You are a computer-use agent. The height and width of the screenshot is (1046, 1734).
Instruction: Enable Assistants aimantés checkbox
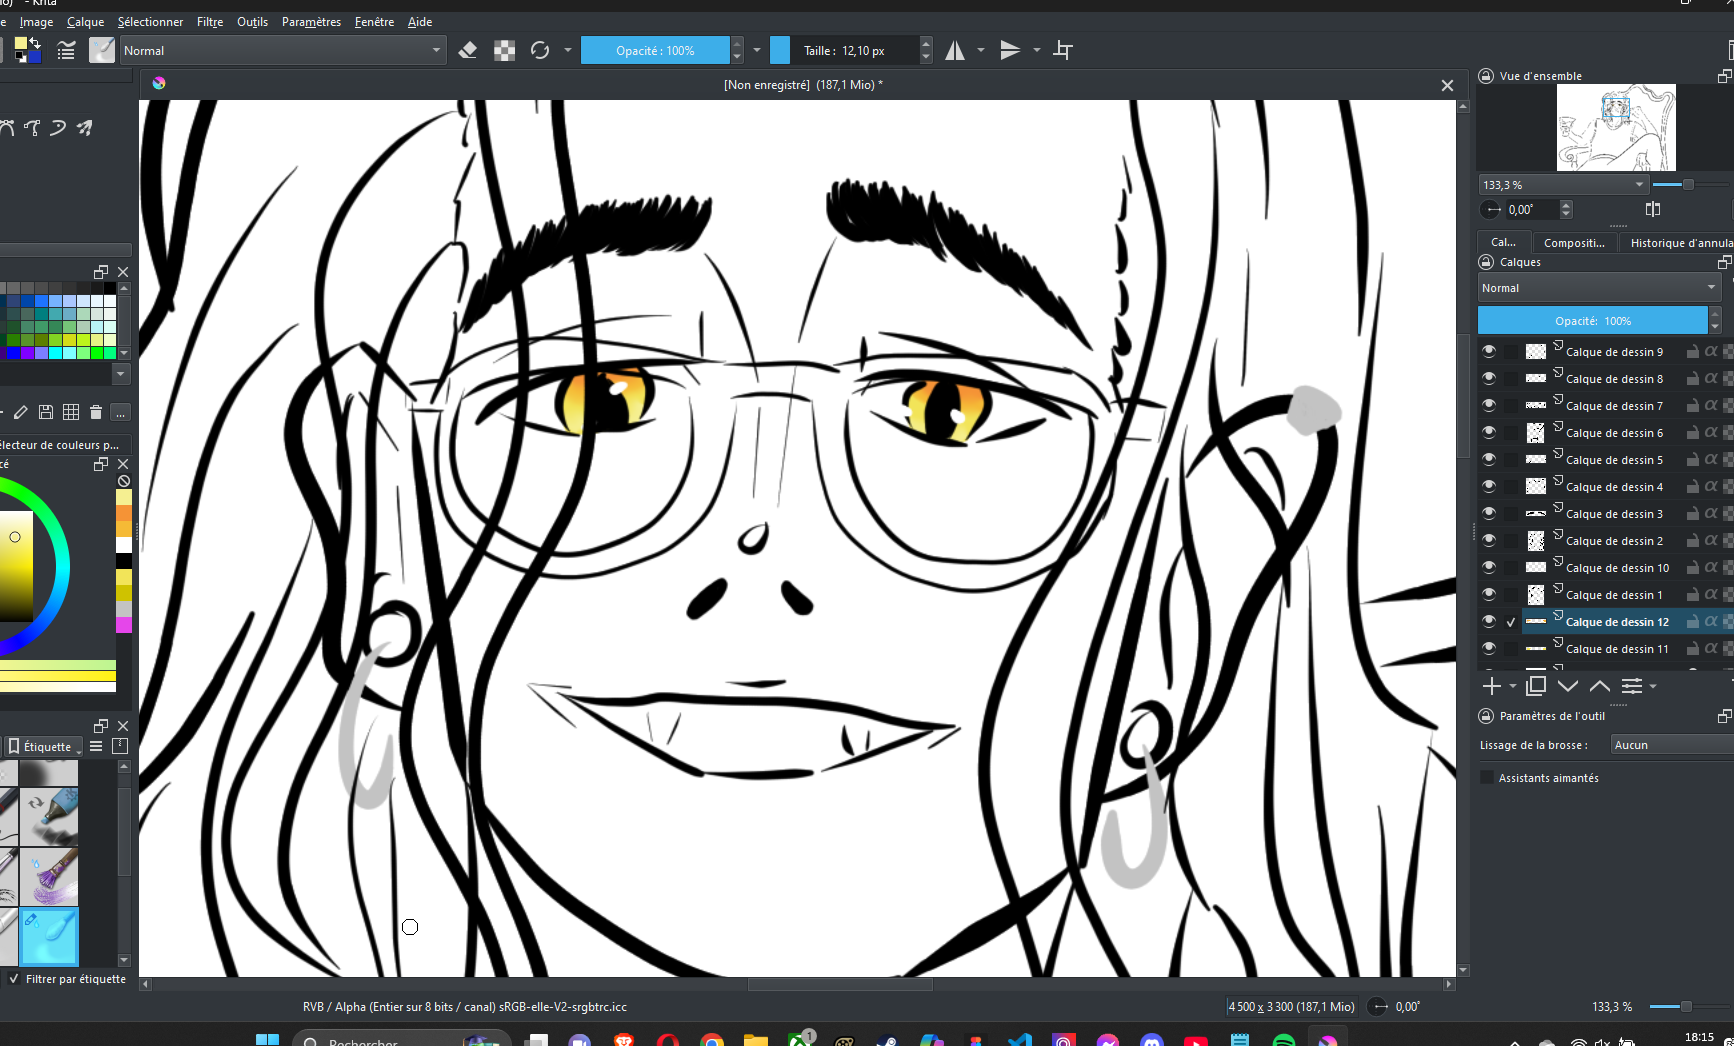point(1487,778)
